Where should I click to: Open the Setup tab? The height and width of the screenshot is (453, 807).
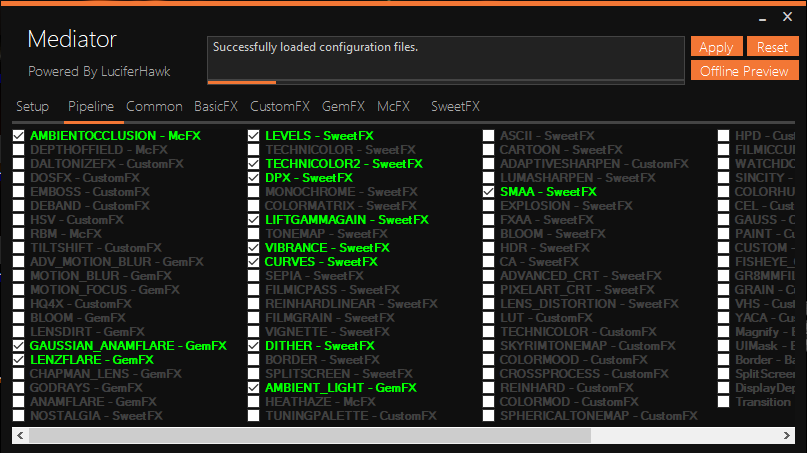[x=32, y=107]
